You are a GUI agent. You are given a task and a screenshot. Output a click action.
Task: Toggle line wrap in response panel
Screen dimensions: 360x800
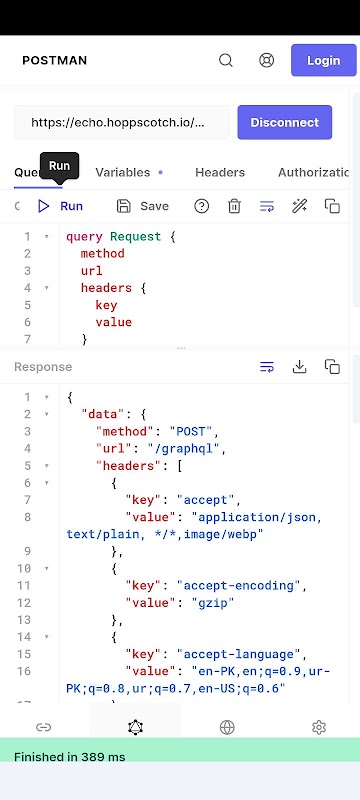267,367
